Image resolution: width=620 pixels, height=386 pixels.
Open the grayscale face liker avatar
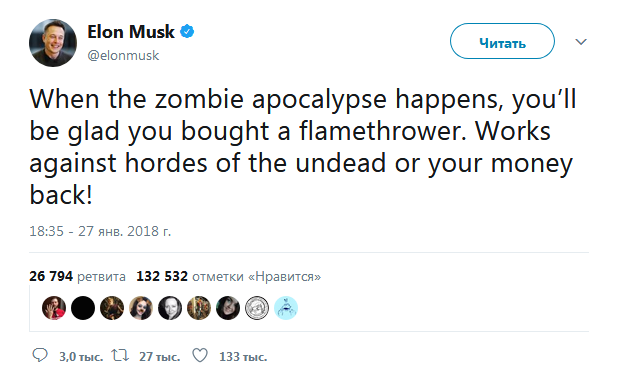(170, 308)
